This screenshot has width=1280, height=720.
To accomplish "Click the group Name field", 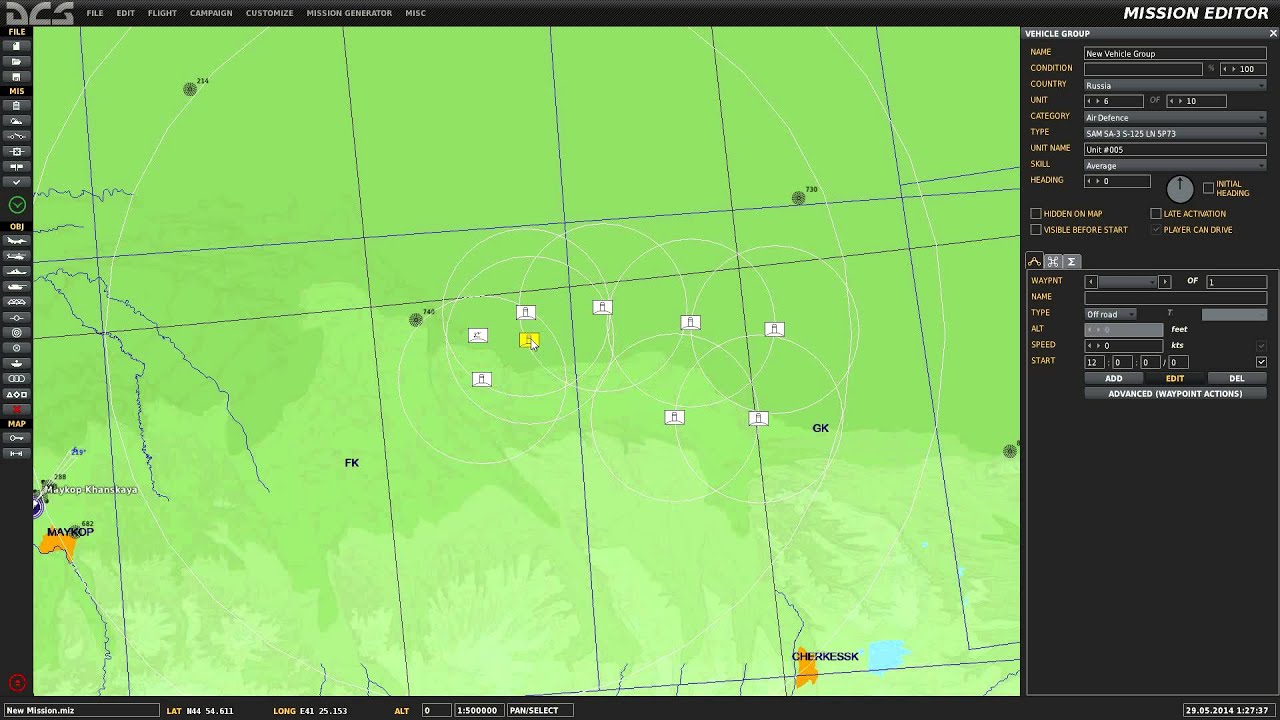I will [1175, 53].
